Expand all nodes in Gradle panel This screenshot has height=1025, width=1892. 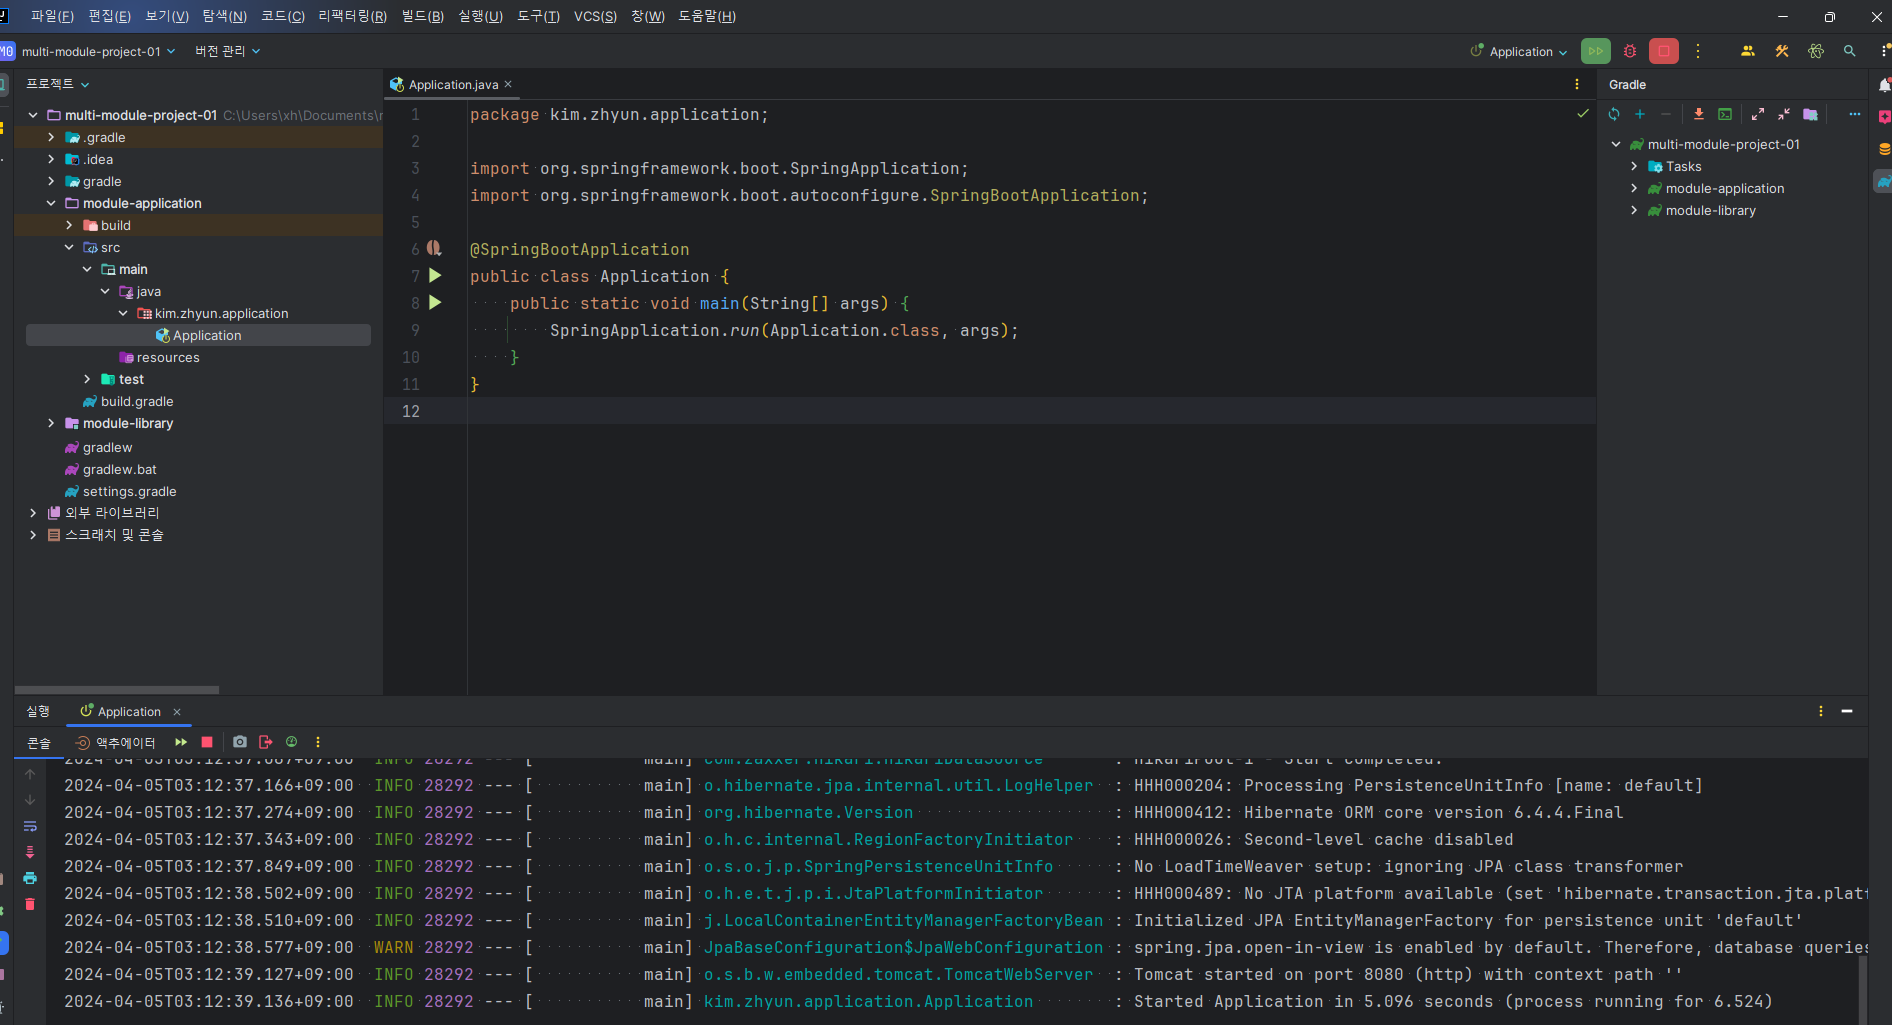tap(1758, 114)
